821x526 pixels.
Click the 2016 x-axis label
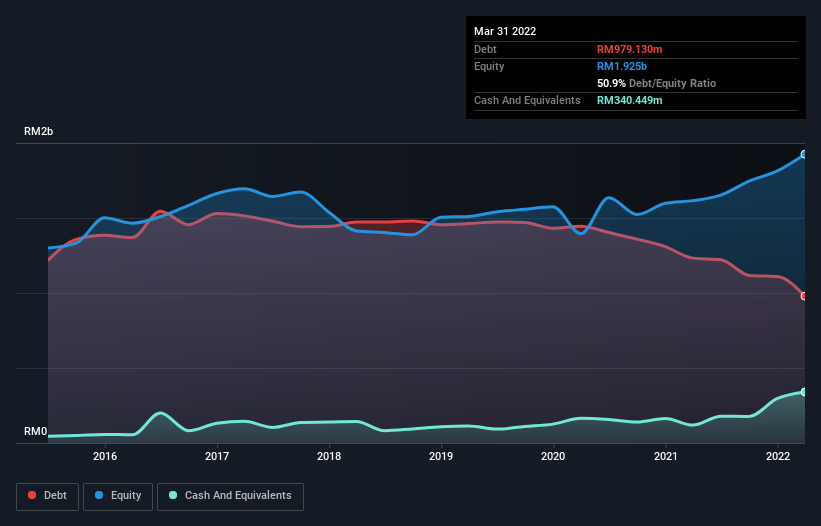point(105,456)
